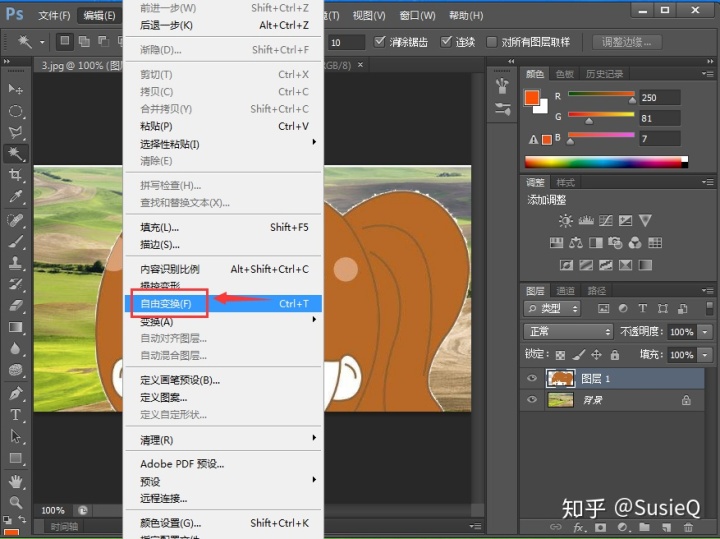This screenshot has height=539, width=720.
Task: Select the Elliptical Marquee tool
Action: (15, 111)
